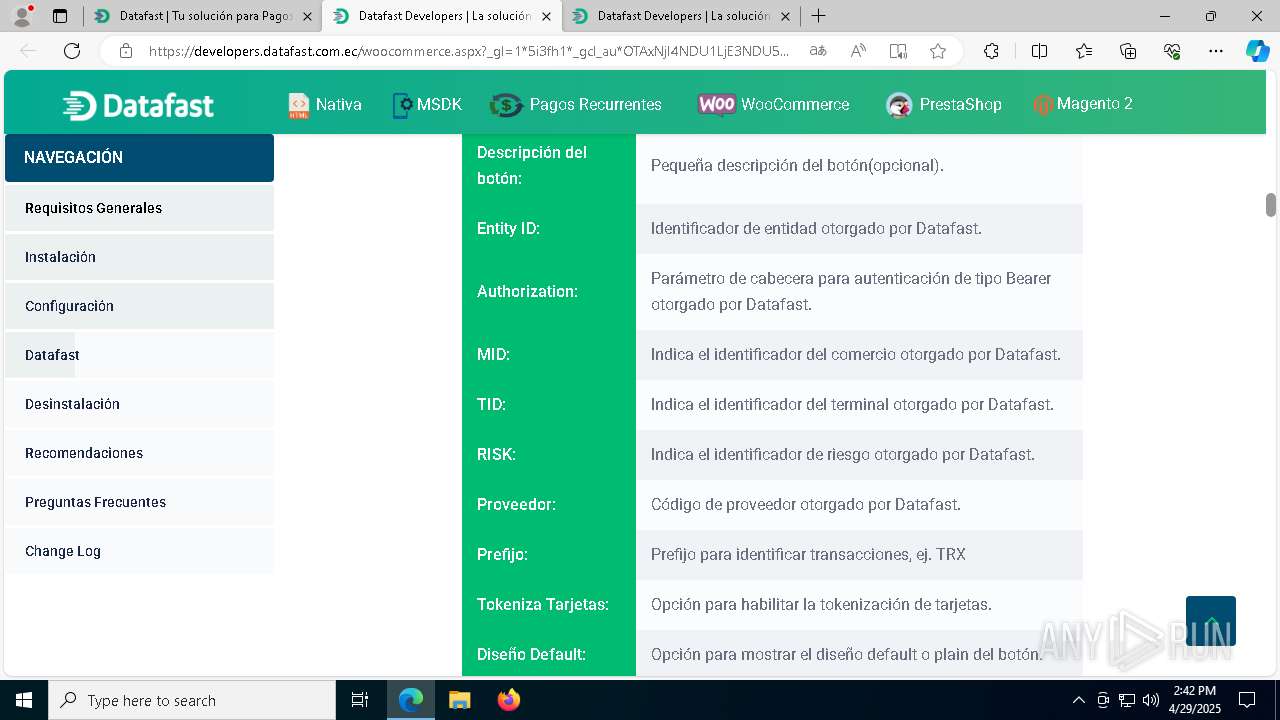Click the volume speaker tray icon
The image size is (1280, 720).
(x=1151, y=700)
